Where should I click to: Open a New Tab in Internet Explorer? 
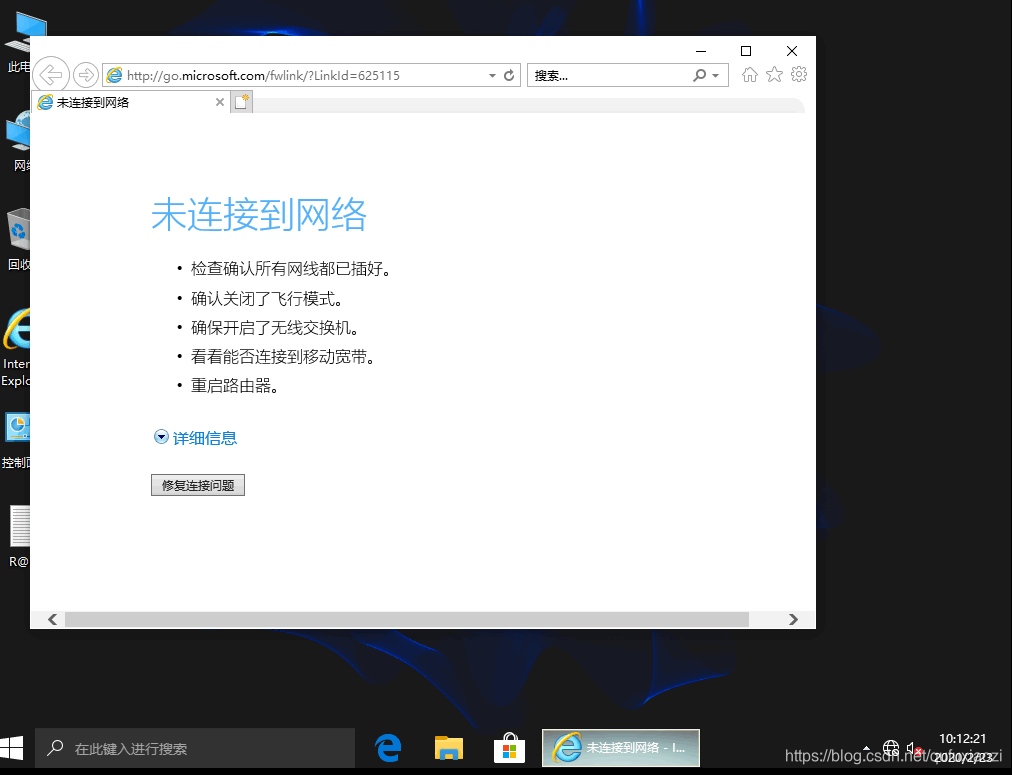pyautogui.click(x=241, y=101)
